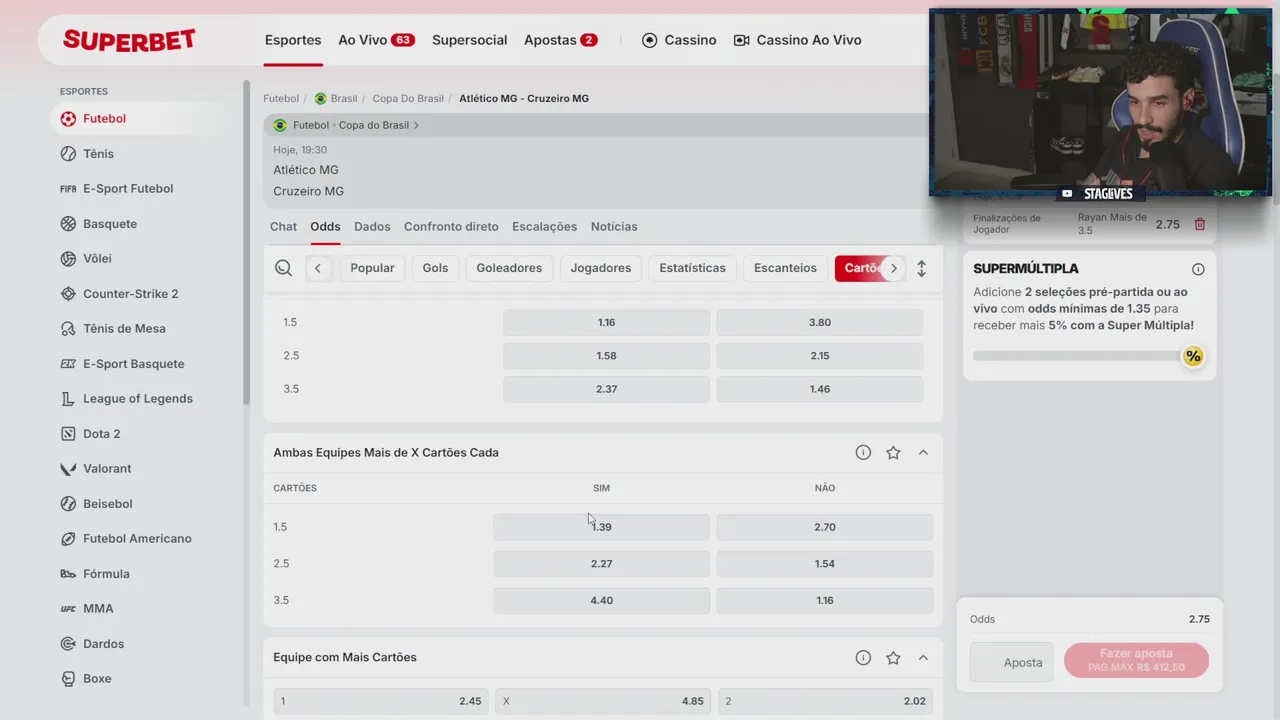Select Gols market filter
This screenshot has width=1280, height=720.
click(435, 268)
